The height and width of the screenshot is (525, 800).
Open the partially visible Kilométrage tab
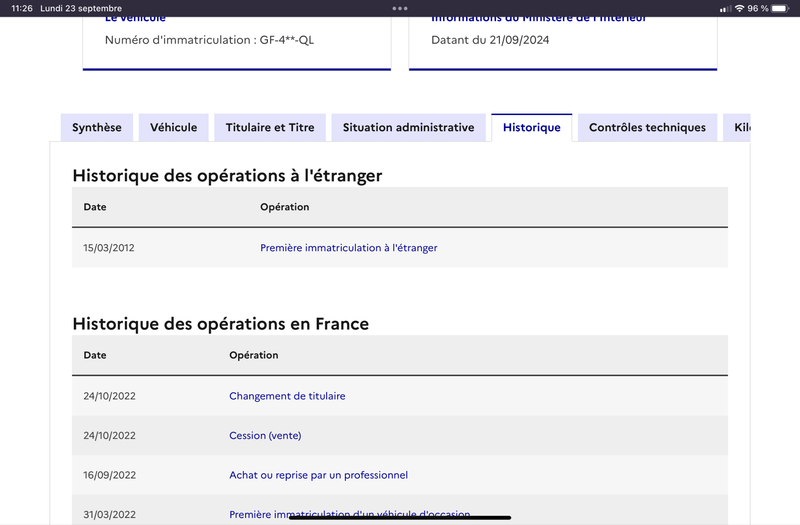pos(737,128)
